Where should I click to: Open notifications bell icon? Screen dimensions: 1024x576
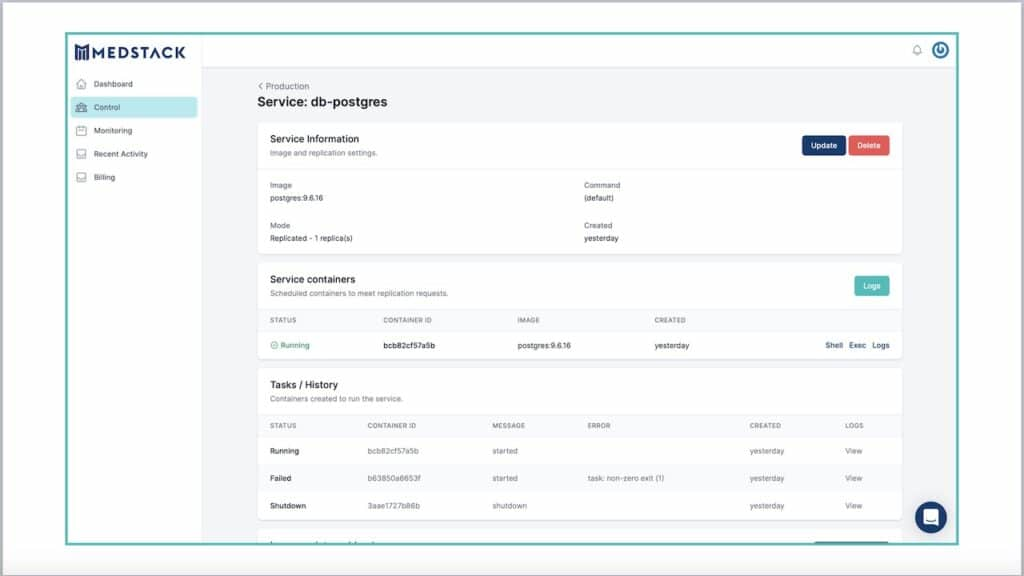click(917, 50)
